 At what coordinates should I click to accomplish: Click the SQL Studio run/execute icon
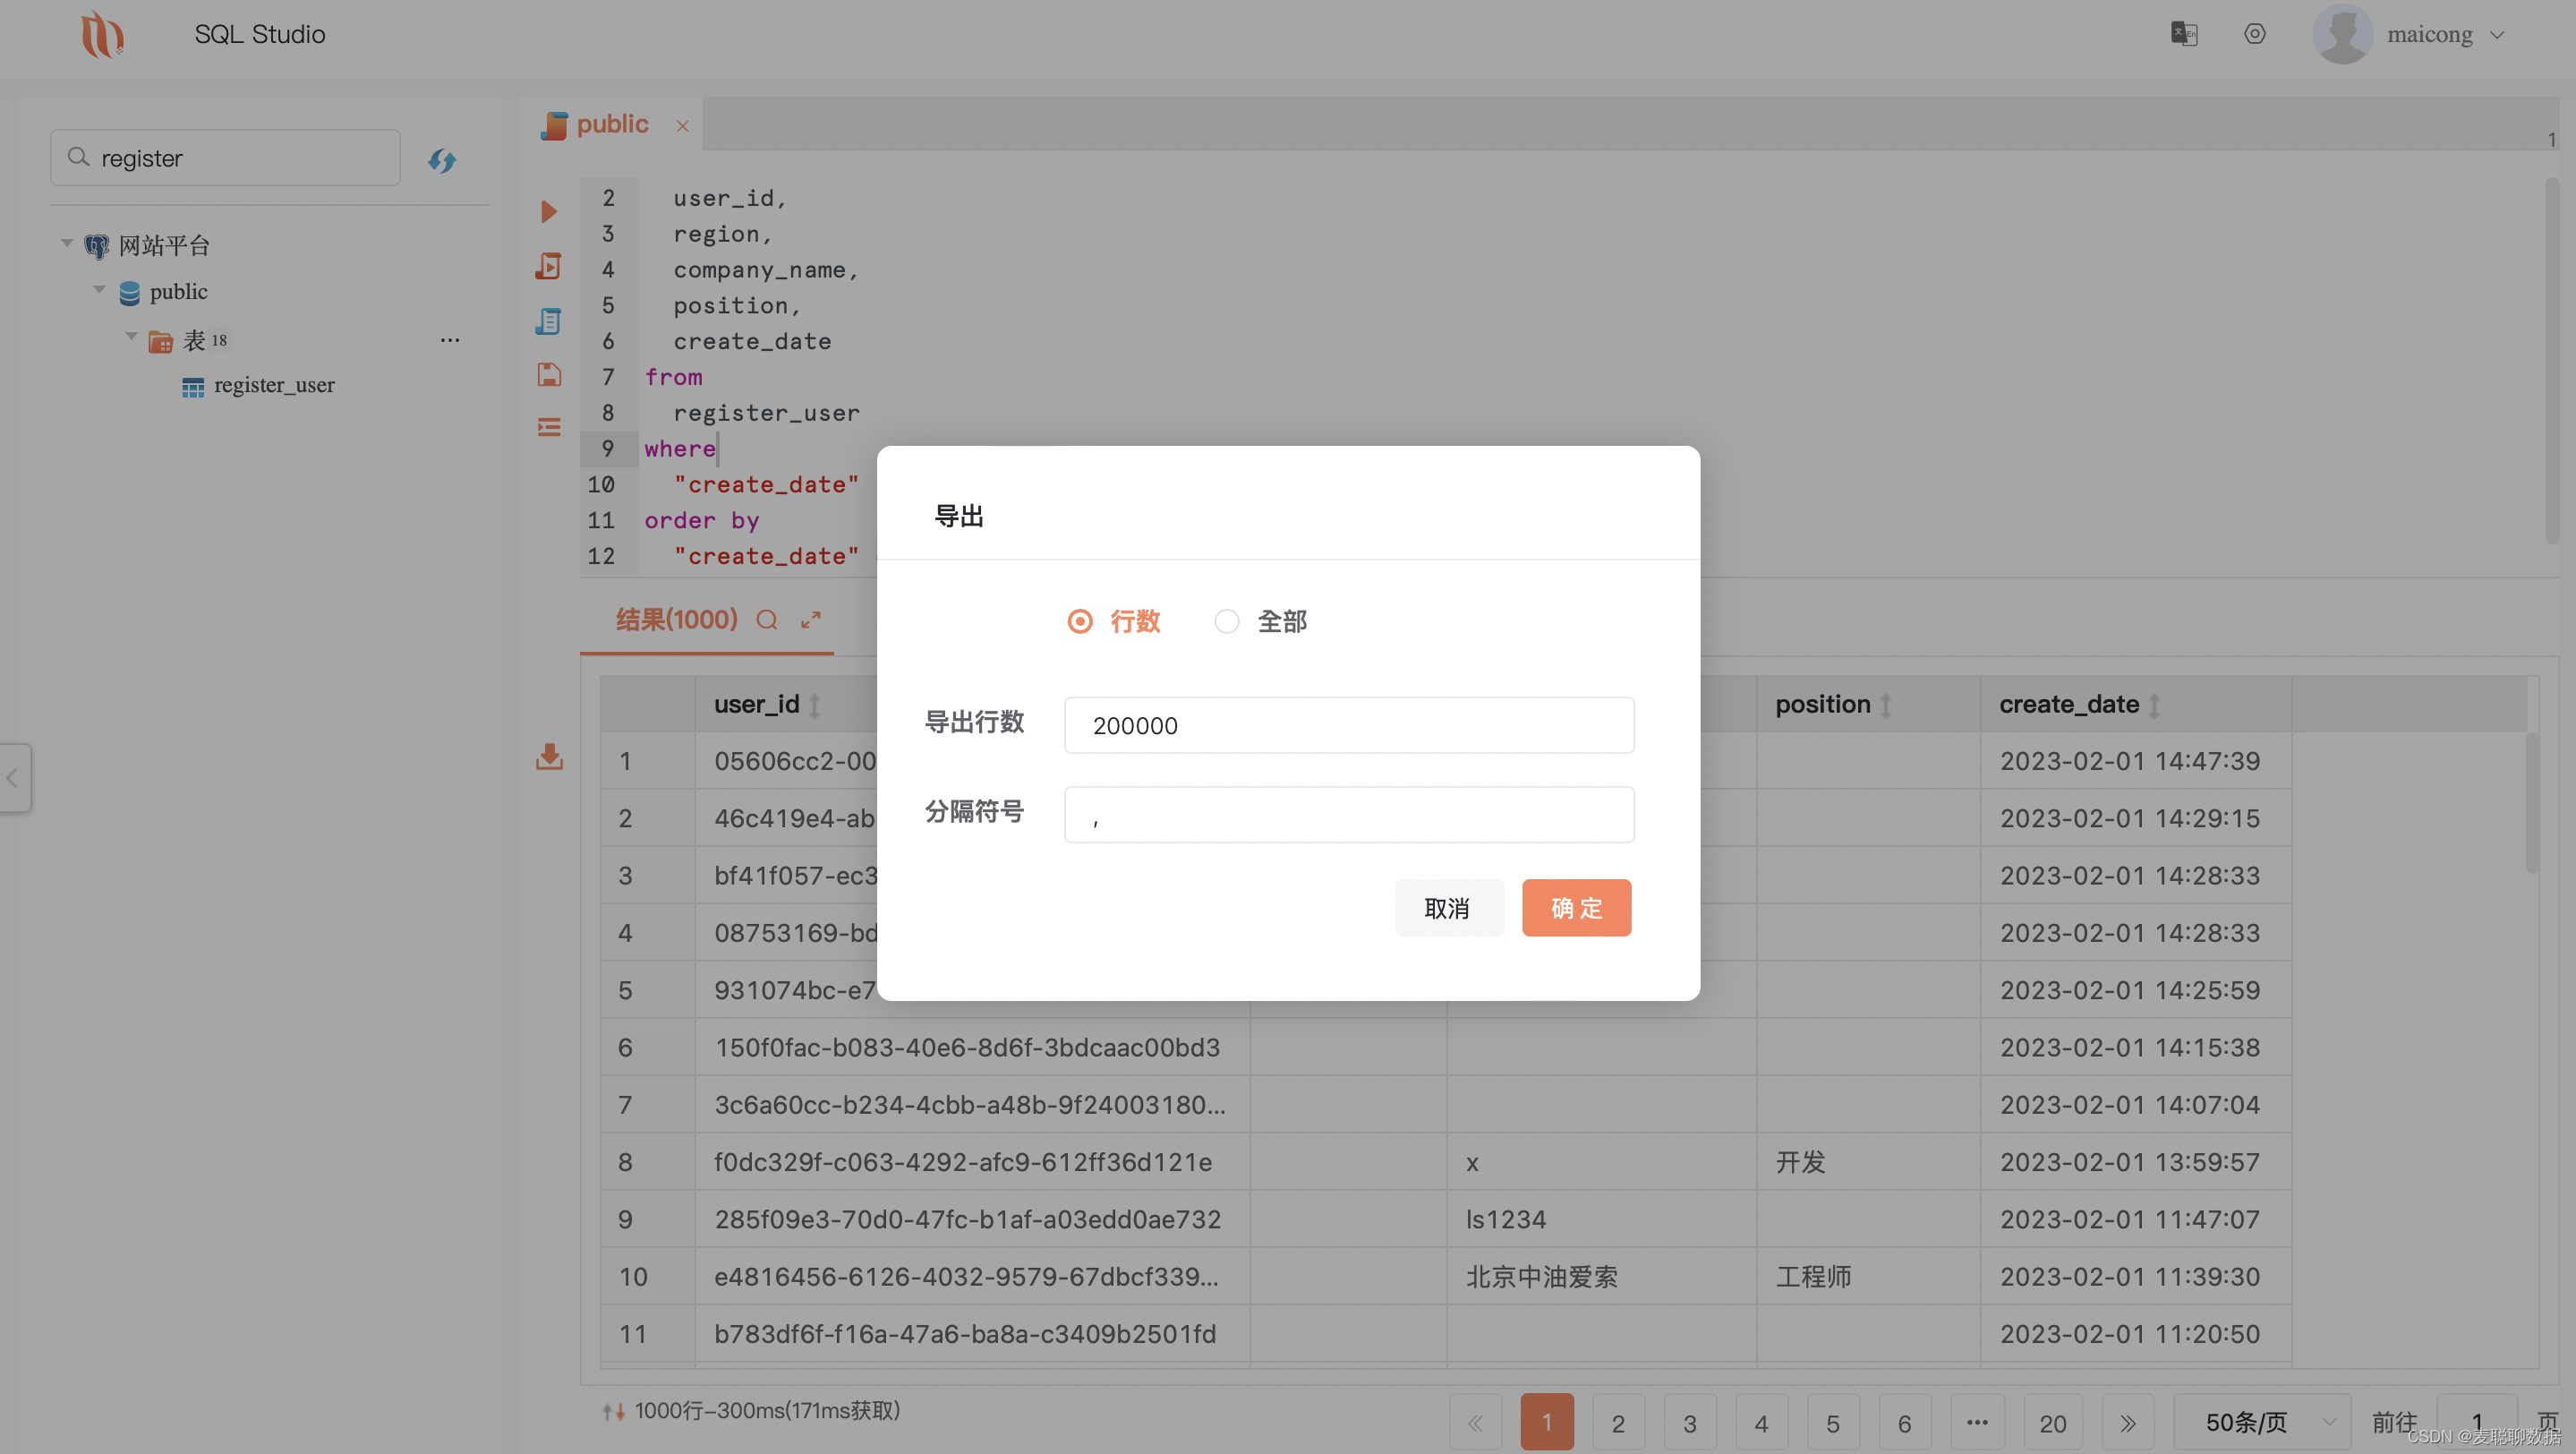(x=550, y=212)
